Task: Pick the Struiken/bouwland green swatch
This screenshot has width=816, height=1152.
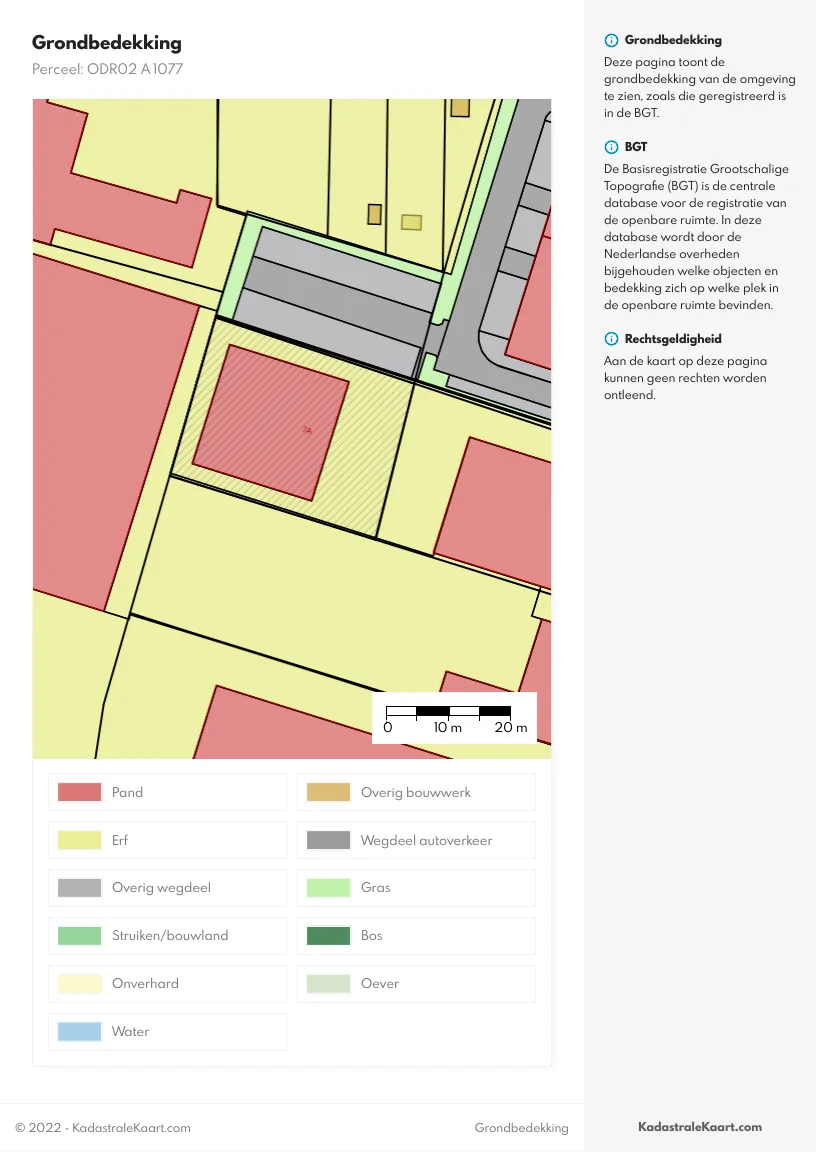Action: tap(80, 936)
